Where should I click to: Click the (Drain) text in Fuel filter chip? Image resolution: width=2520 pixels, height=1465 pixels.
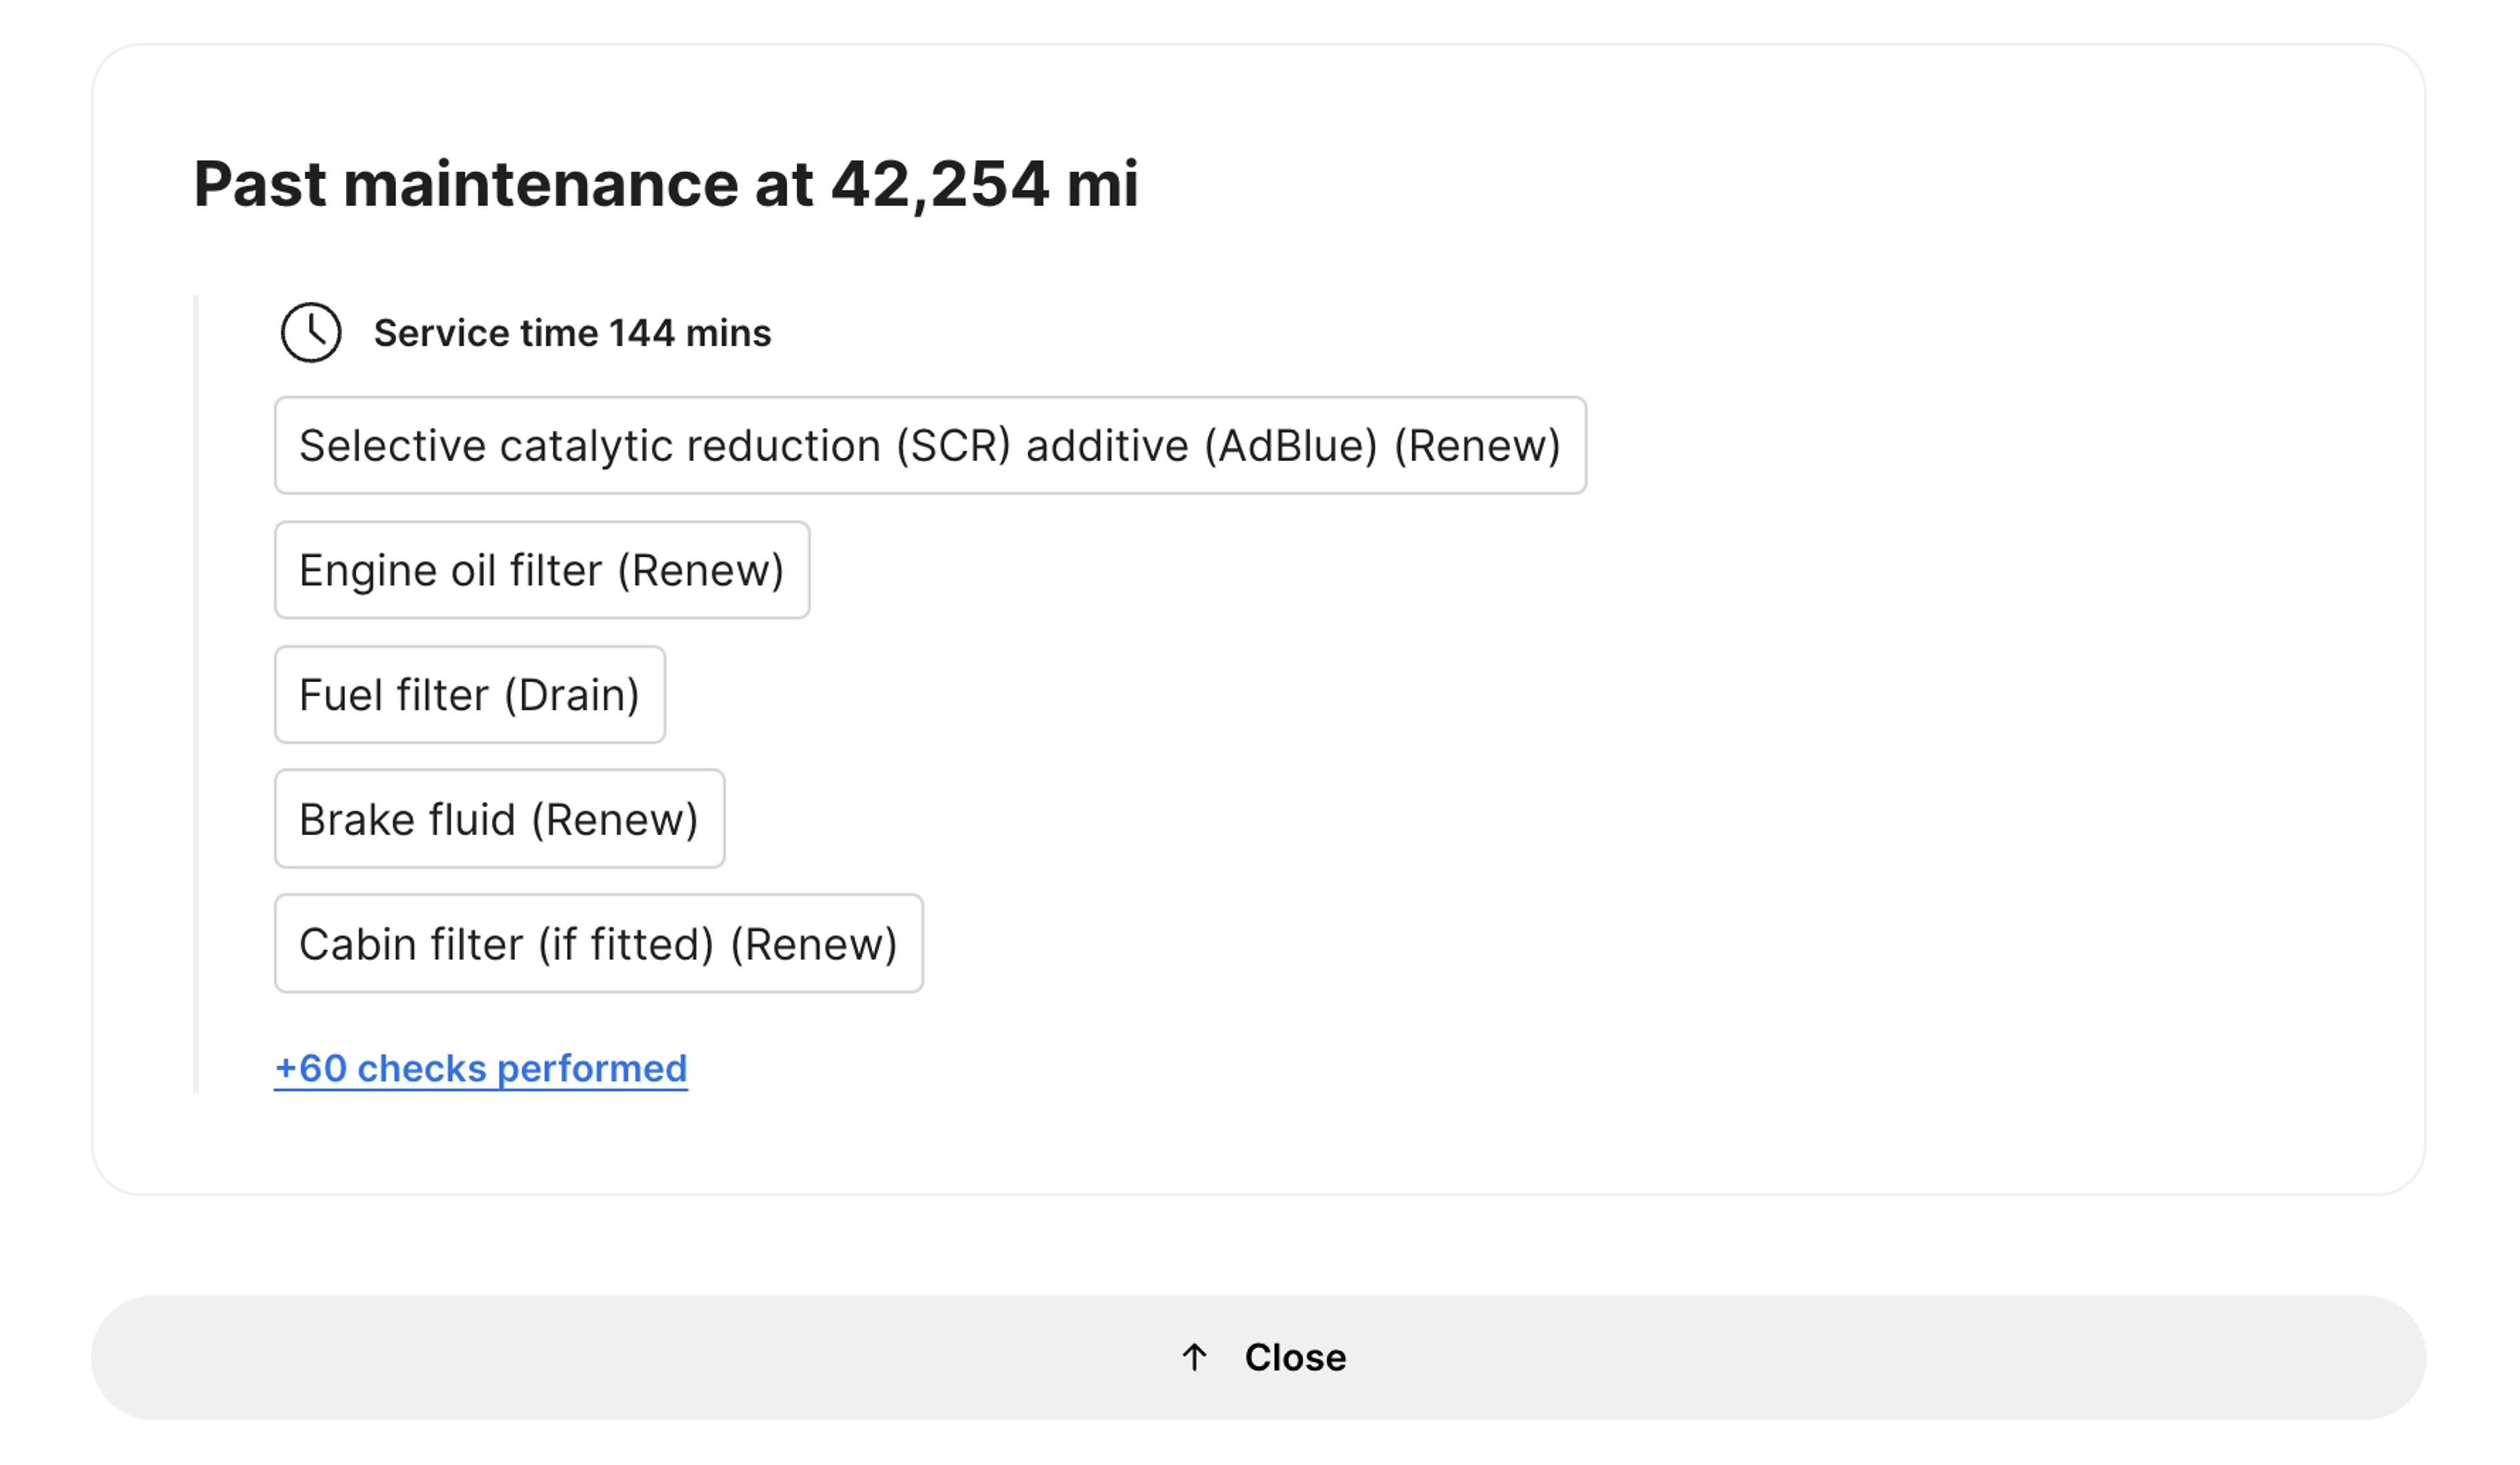click(x=572, y=694)
